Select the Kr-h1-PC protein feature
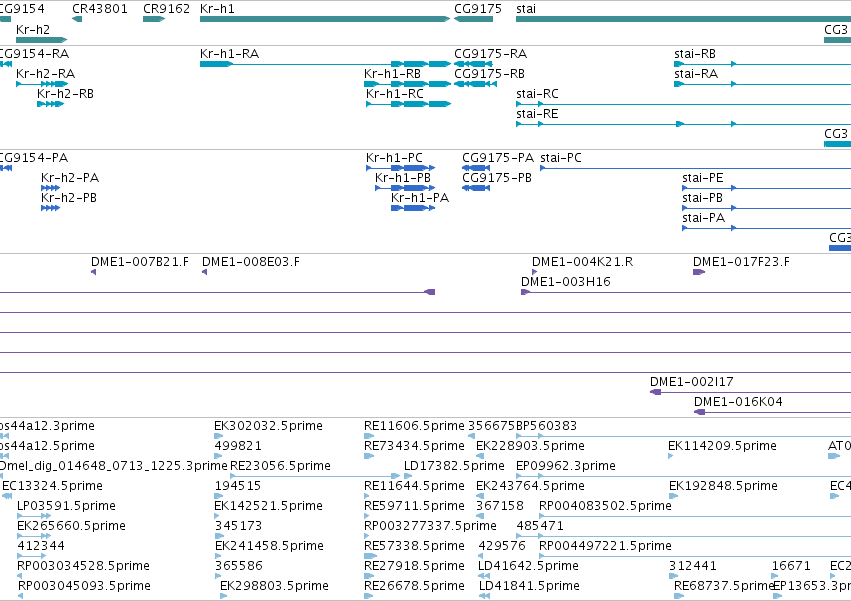851x601 pixels. click(401, 168)
